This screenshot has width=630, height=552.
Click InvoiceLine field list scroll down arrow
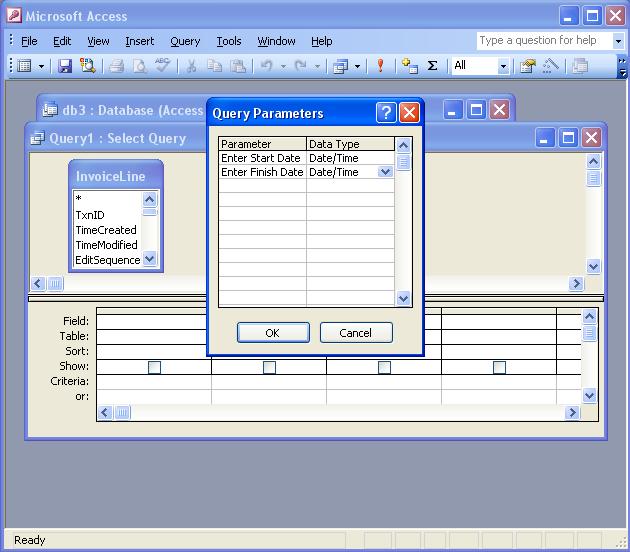[149, 259]
